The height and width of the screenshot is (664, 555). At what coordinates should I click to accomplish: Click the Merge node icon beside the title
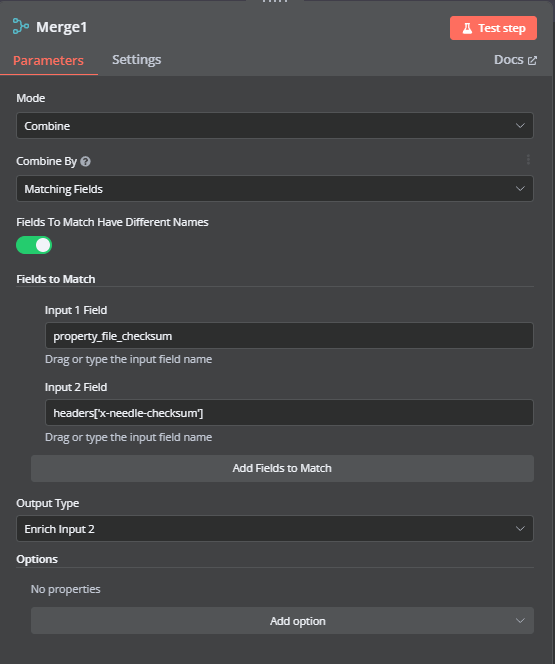[20, 26]
